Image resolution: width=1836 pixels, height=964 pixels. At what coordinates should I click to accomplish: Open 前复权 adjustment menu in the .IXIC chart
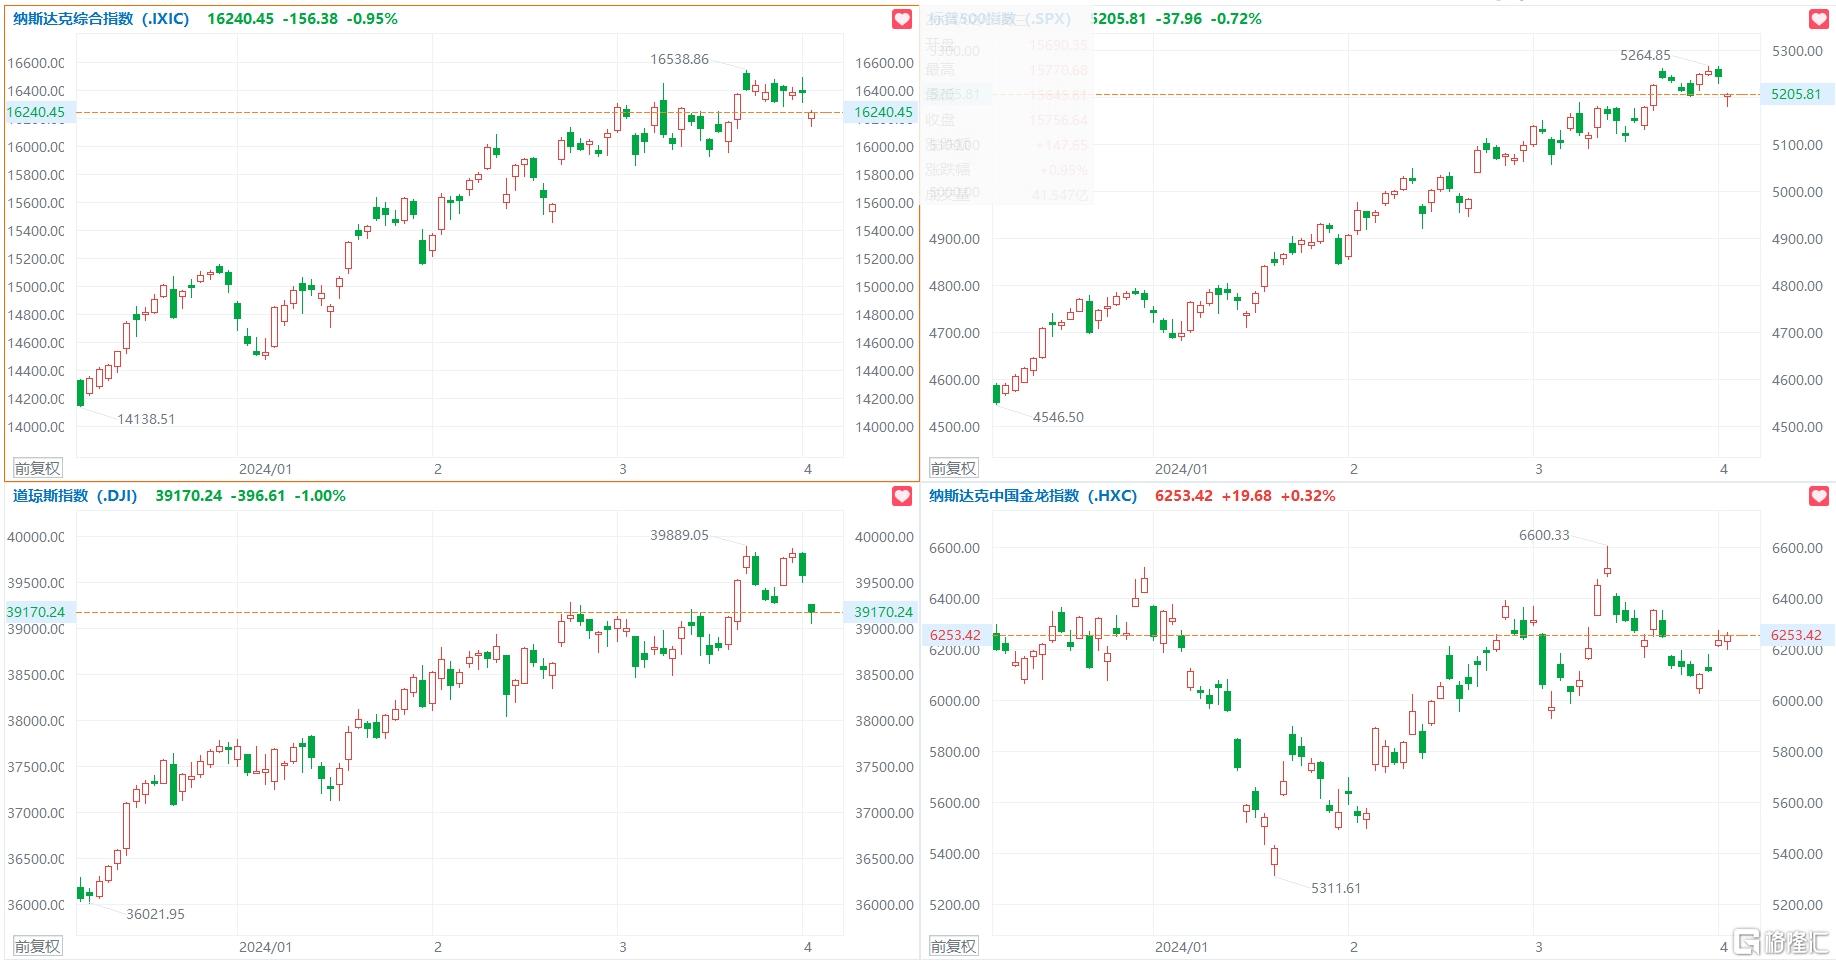[37, 468]
